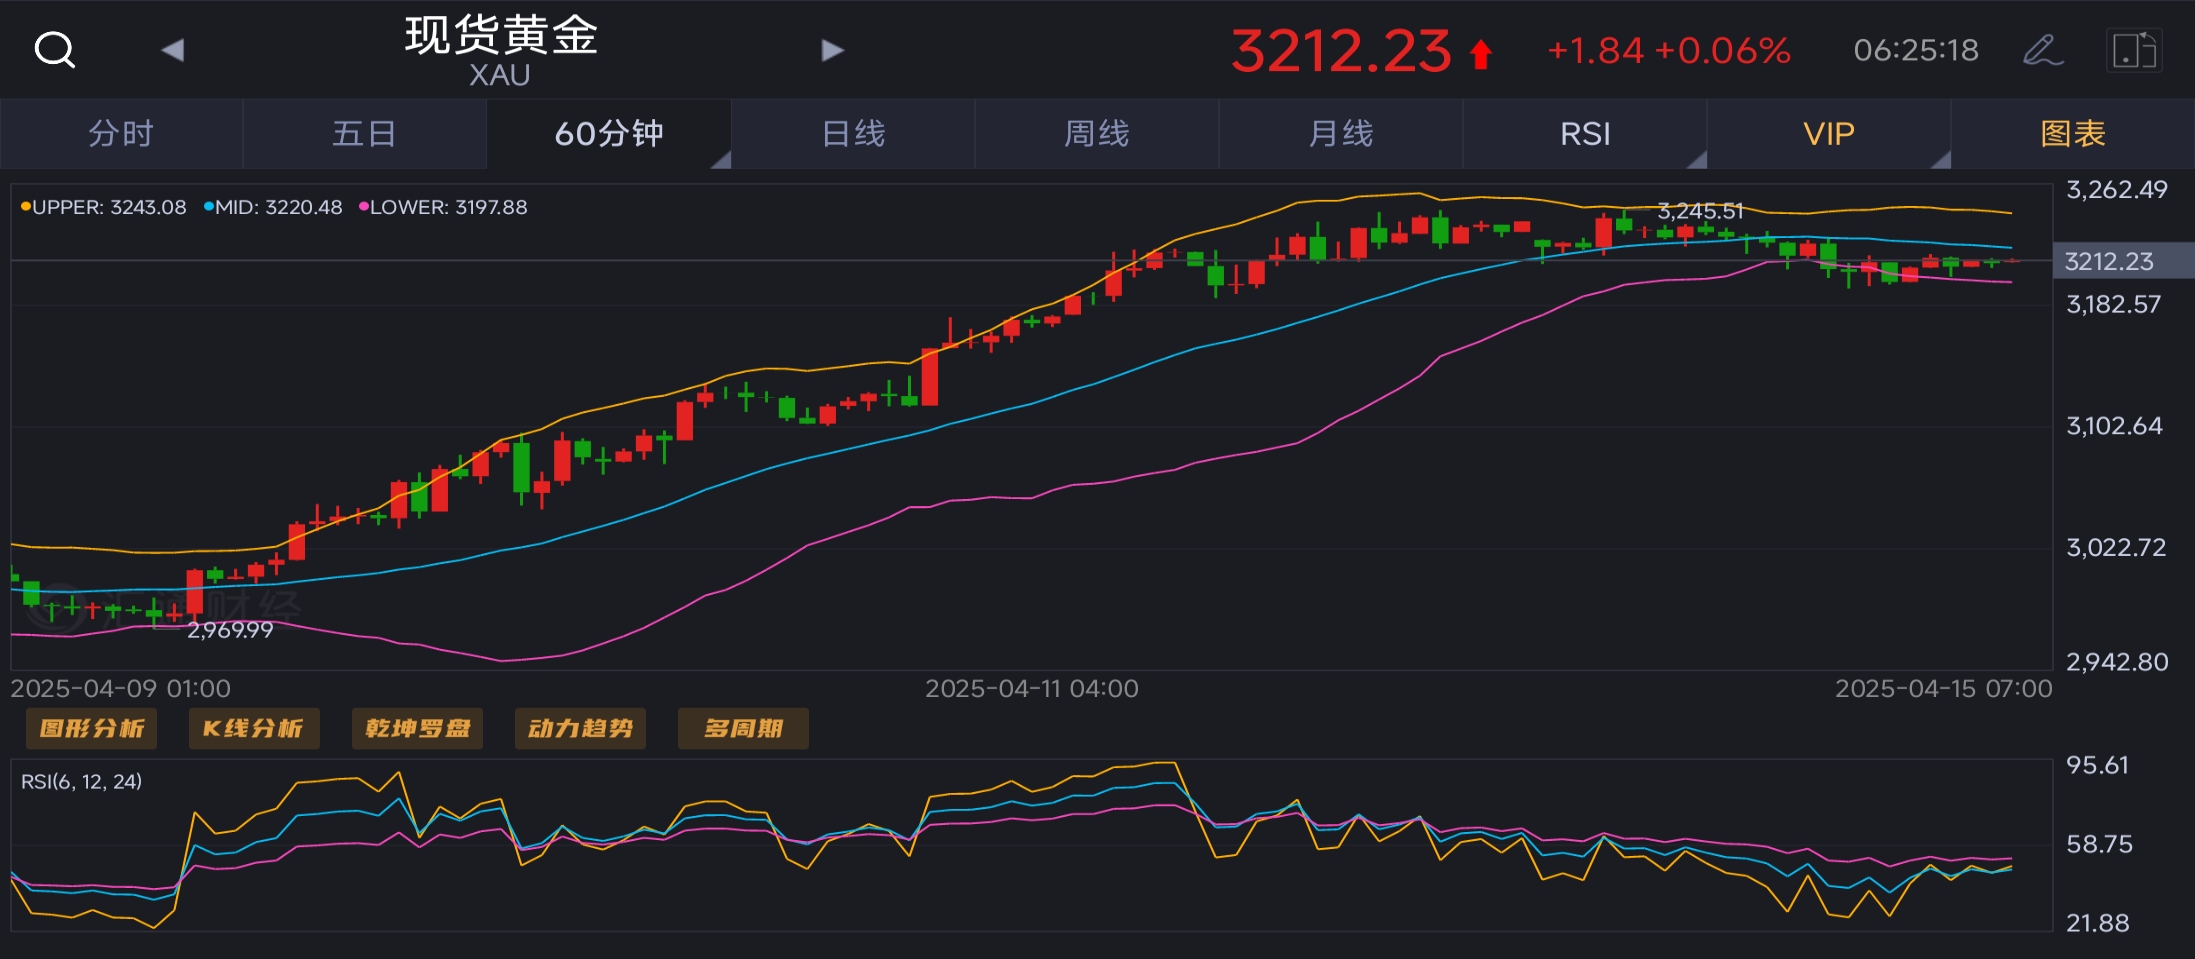
Task: Expand the 60分钟 period dropdown corner
Action: coord(721,159)
